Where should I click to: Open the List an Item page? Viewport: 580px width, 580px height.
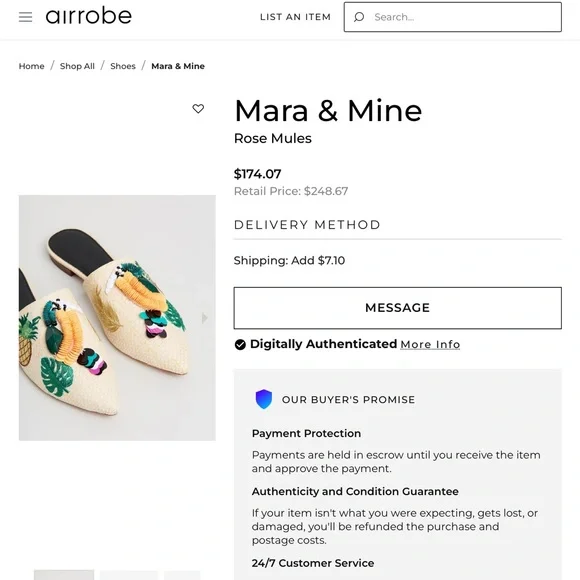point(295,17)
